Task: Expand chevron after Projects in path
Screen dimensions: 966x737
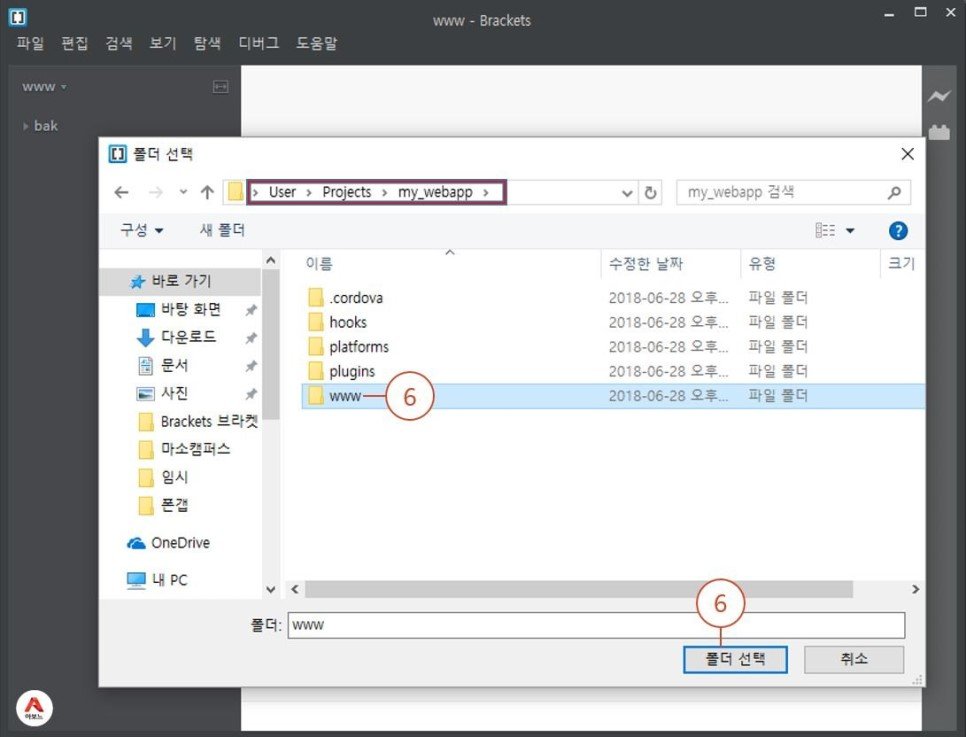Action: [x=384, y=193]
